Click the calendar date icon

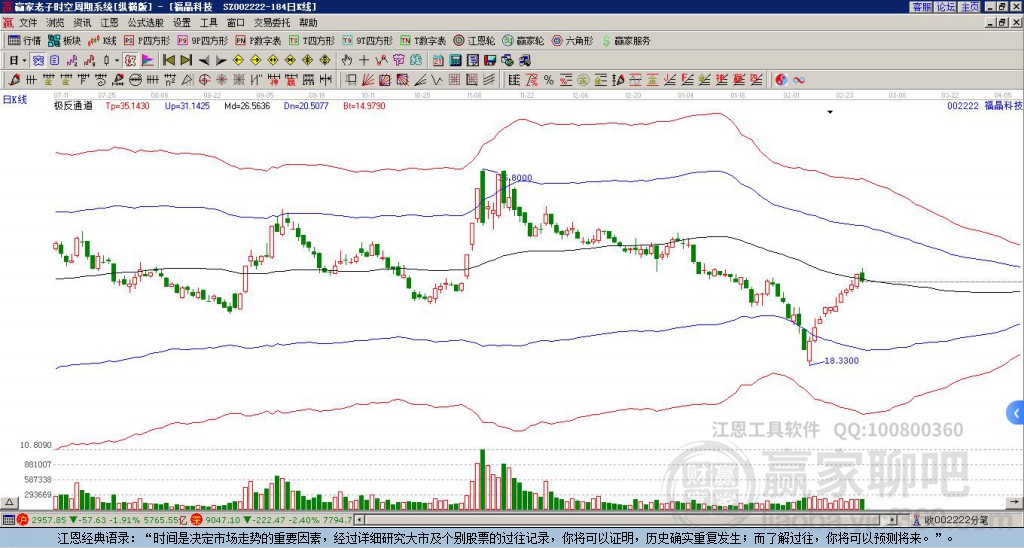(438, 61)
